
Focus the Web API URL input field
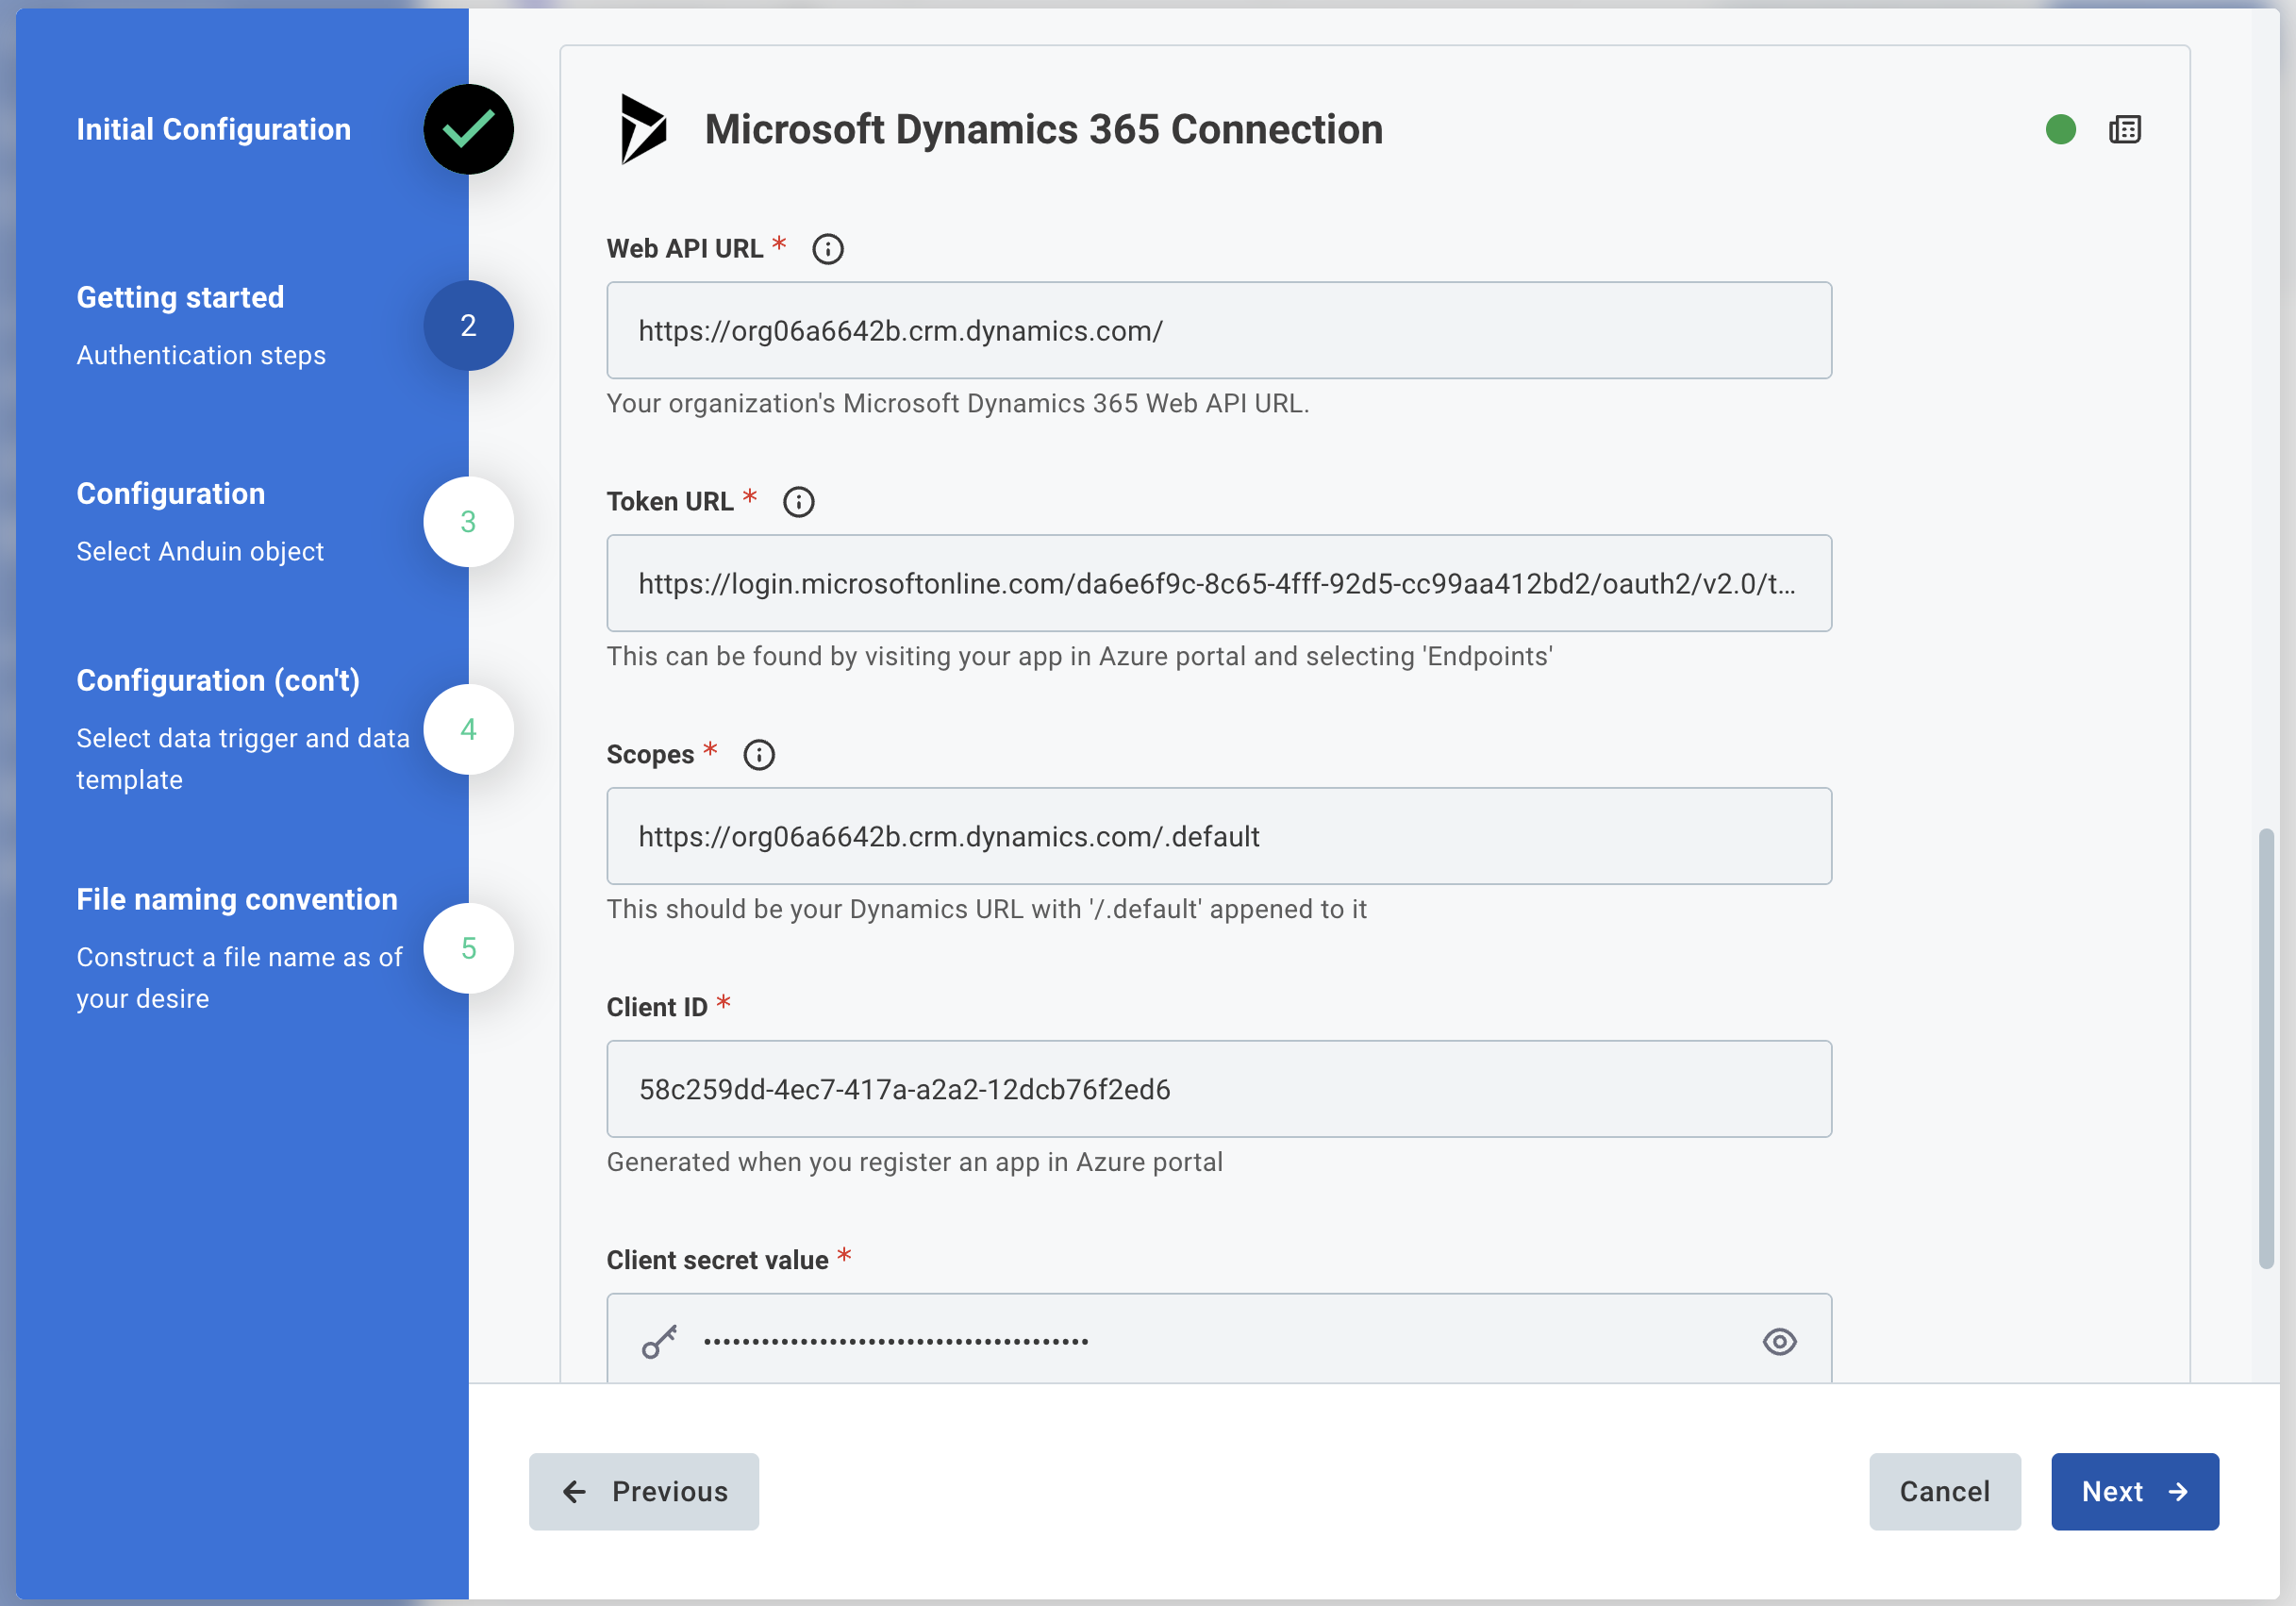pos(1219,331)
